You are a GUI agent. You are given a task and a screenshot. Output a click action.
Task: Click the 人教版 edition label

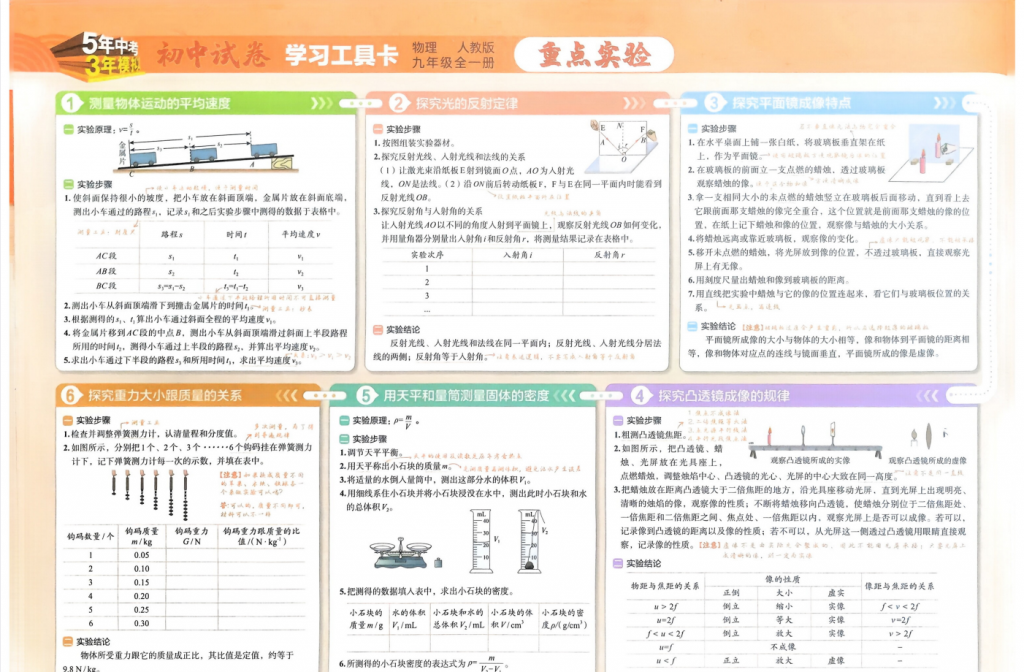(475, 47)
